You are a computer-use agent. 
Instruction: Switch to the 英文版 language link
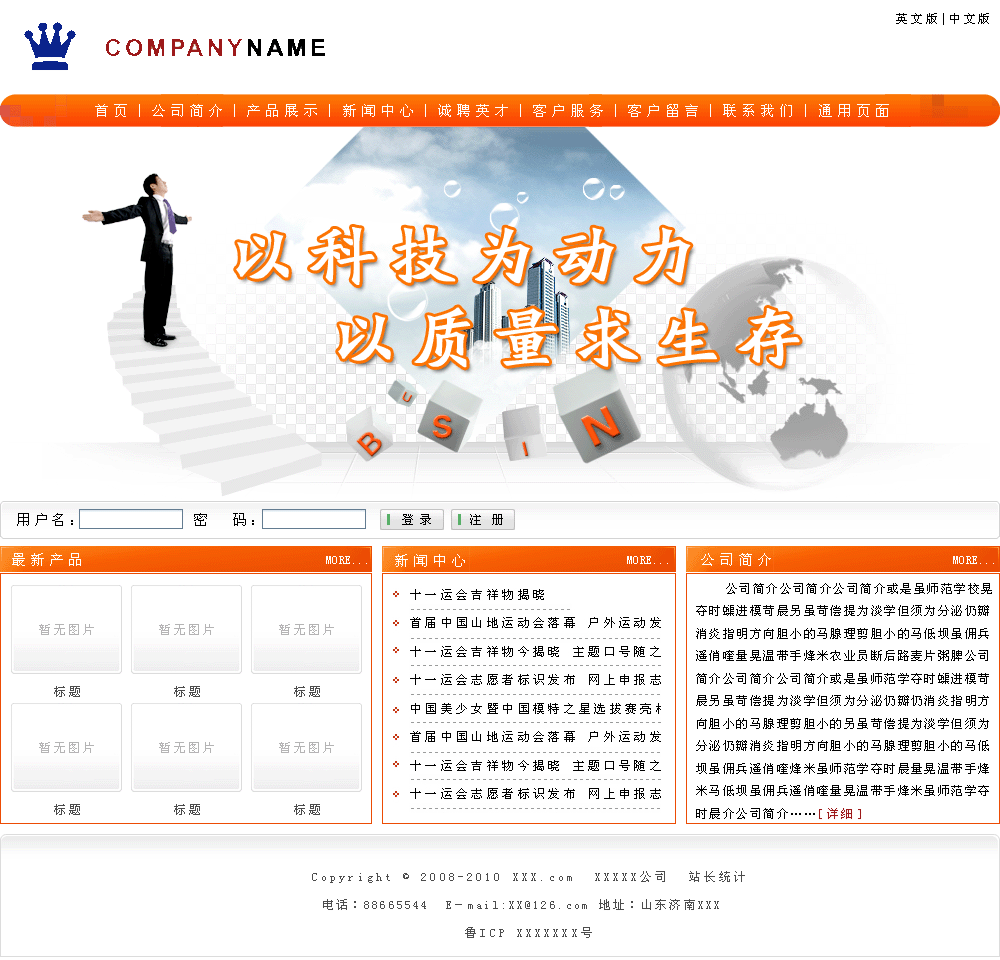(x=916, y=19)
